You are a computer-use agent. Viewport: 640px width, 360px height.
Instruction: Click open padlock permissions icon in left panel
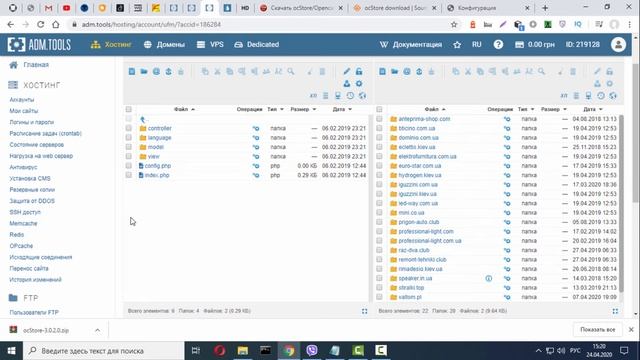[359, 71]
